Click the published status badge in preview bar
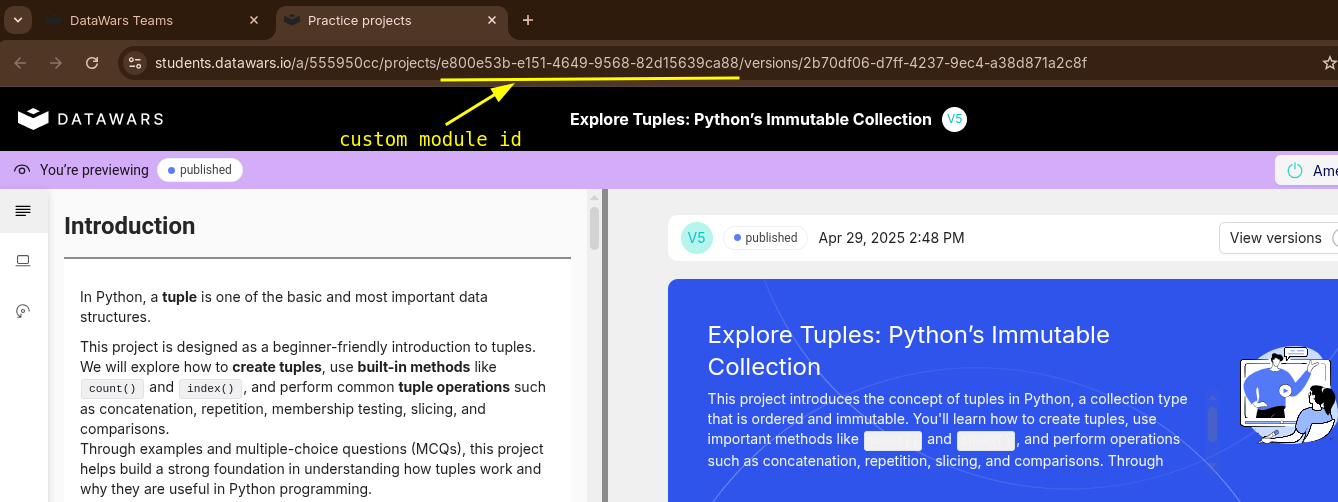 [x=200, y=170]
